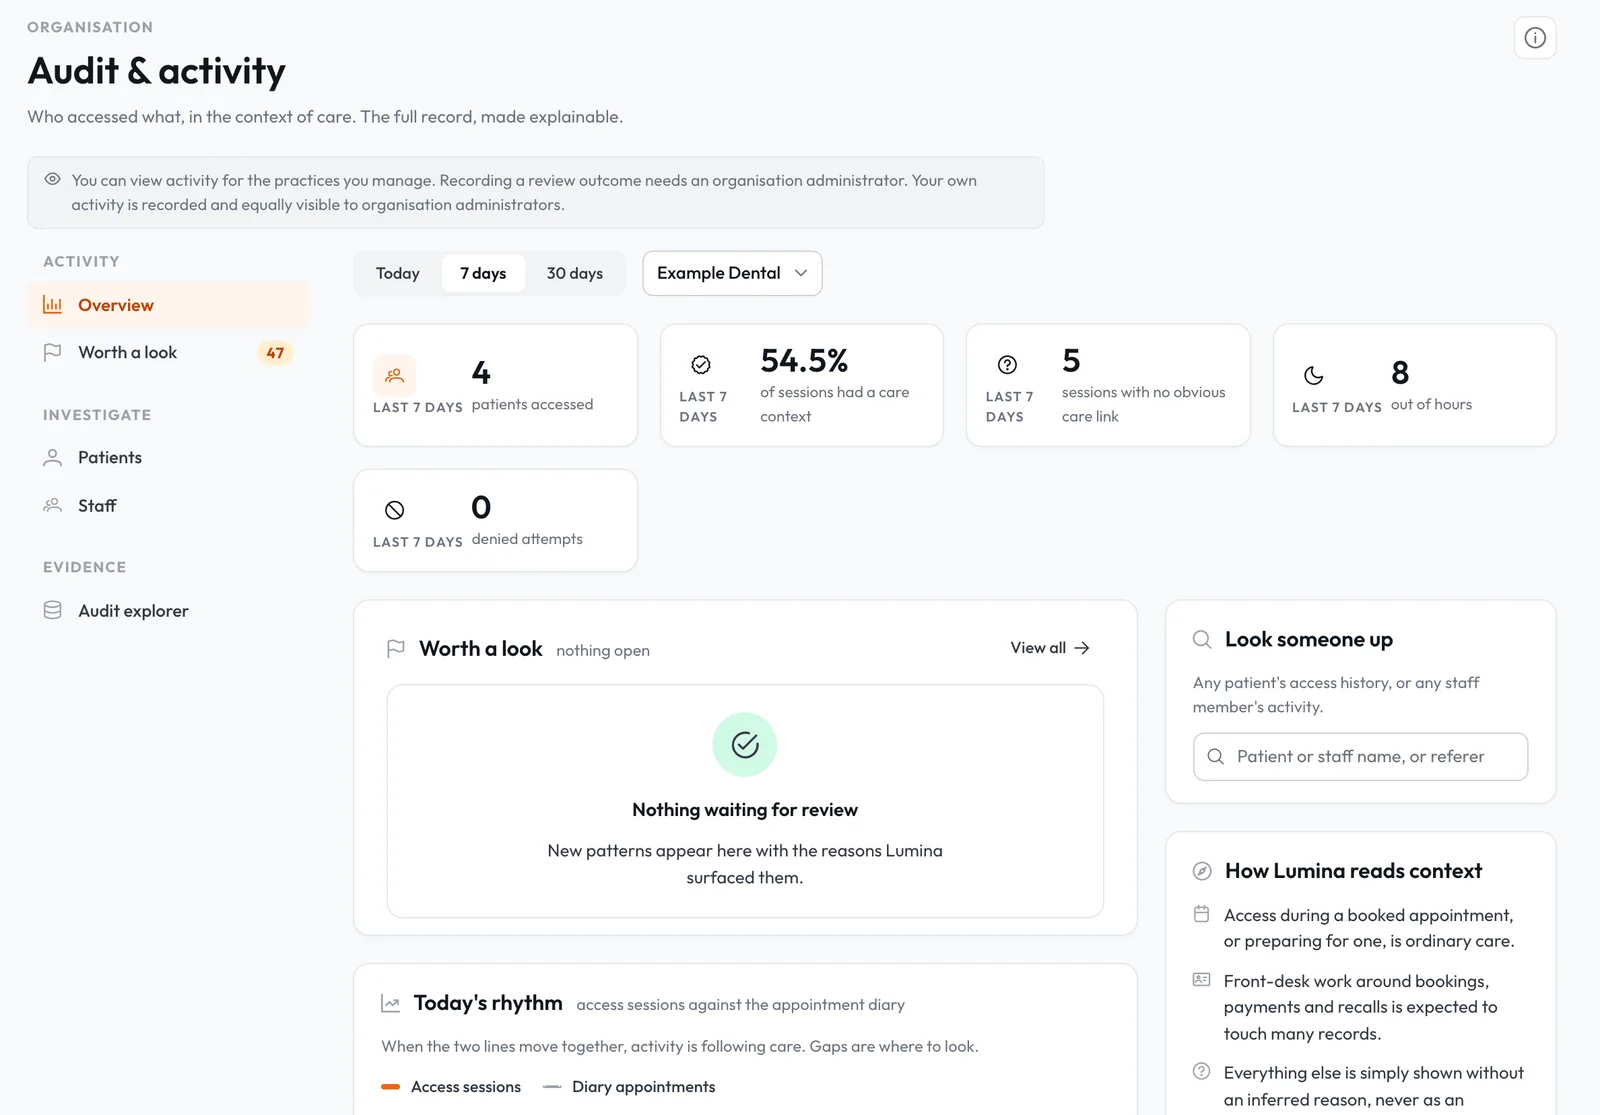Open Worth a look in the sidebar
Viewport: 1600px width, 1115px height.
point(168,352)
